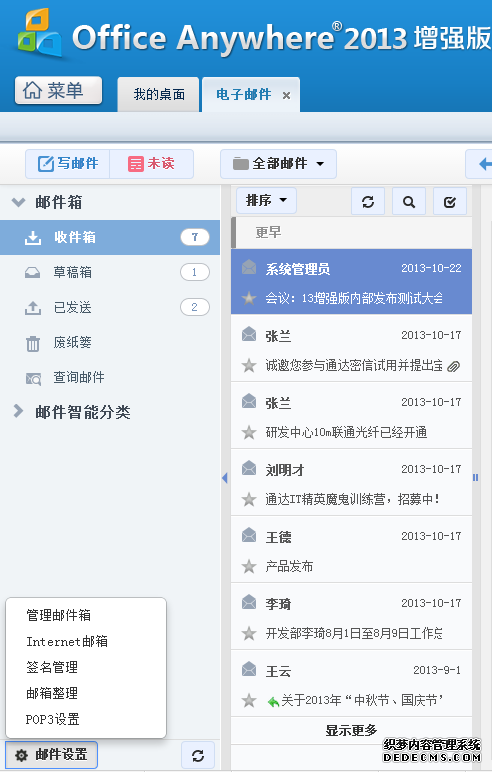The image size is (492, 772).
Task: Collapse sidebar with left splitter arrow
Action: pyautogui.click(x=225, y=478)
